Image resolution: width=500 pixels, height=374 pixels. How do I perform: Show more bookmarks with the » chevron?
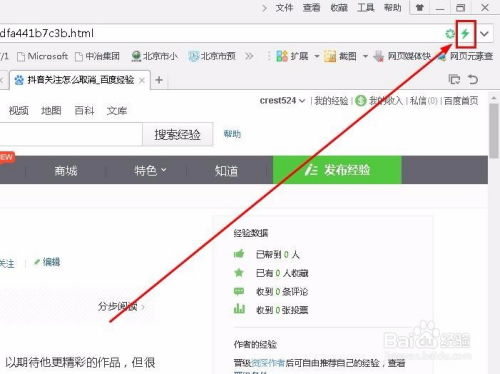click(249, 56)
